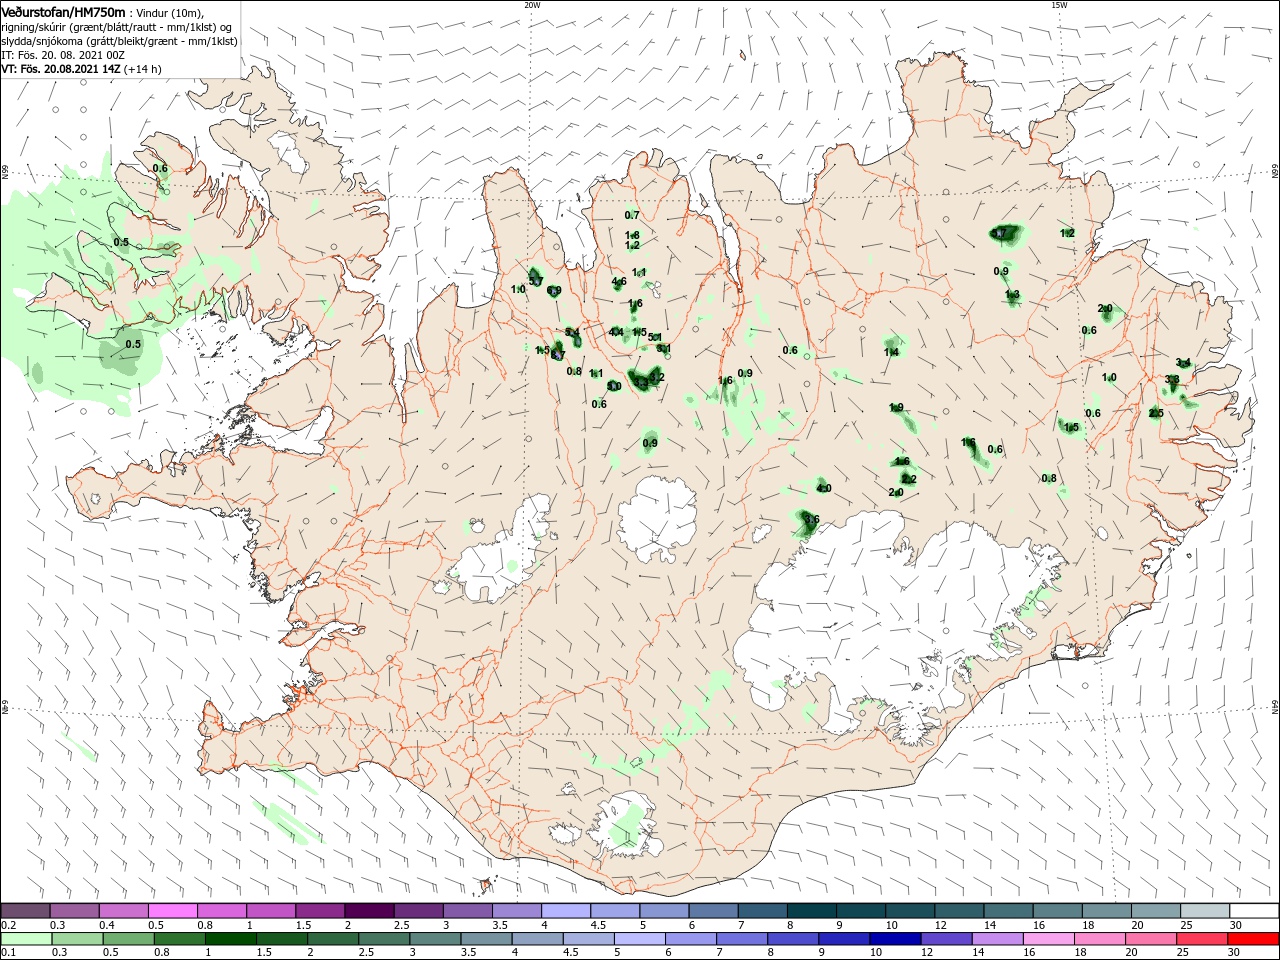Click the 0.1 label in the lower legend row
The height and width of the screenshot is (960, 1280).
(8, 953)
